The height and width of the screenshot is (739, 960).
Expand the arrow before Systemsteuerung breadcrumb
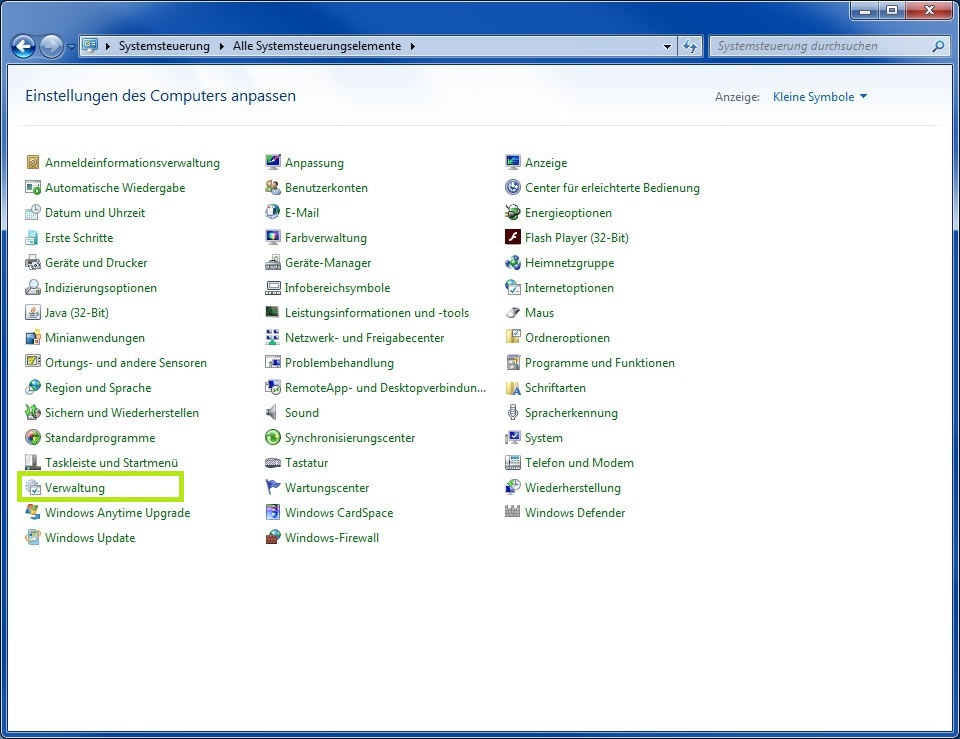pos(108,47)
